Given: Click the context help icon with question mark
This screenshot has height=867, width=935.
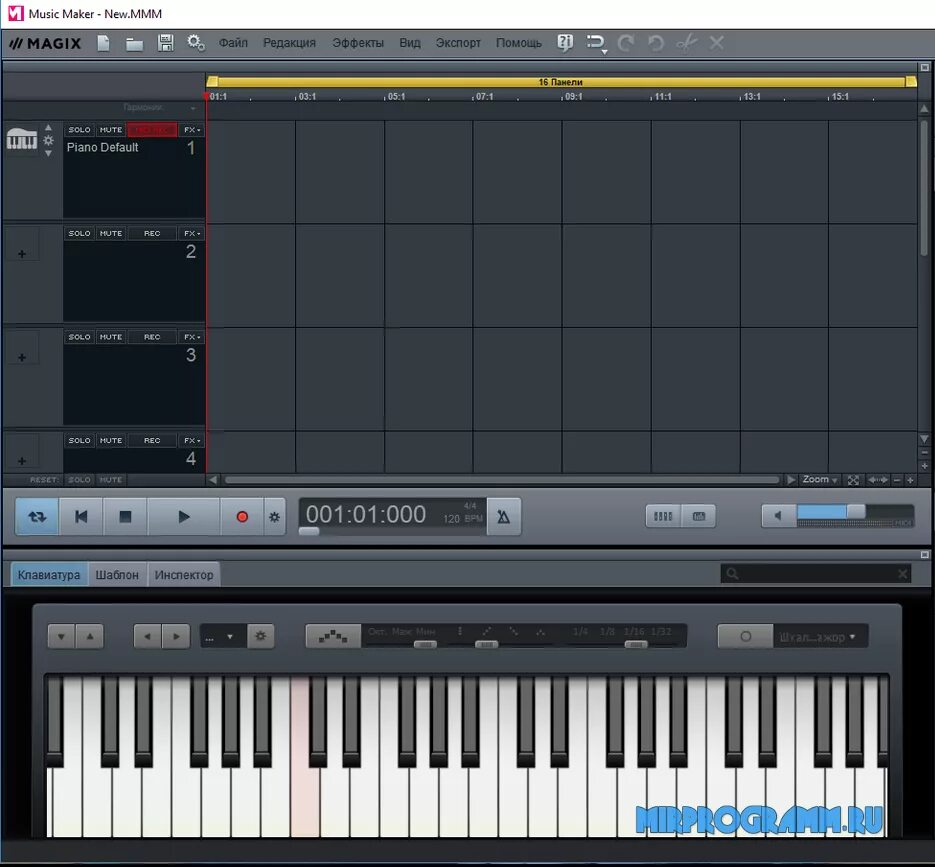Looking at the screenshot, I should coord(565,43).
